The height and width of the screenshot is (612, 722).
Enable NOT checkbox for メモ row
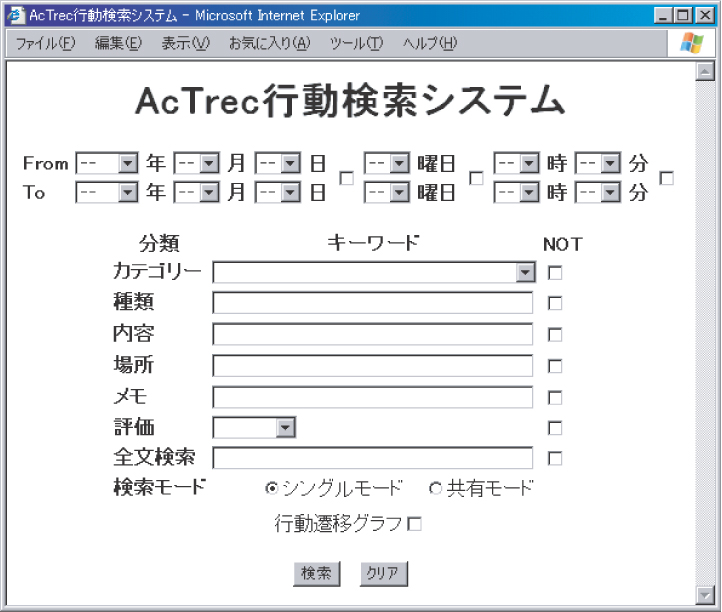pyautogui.click(x=555, y=397)
